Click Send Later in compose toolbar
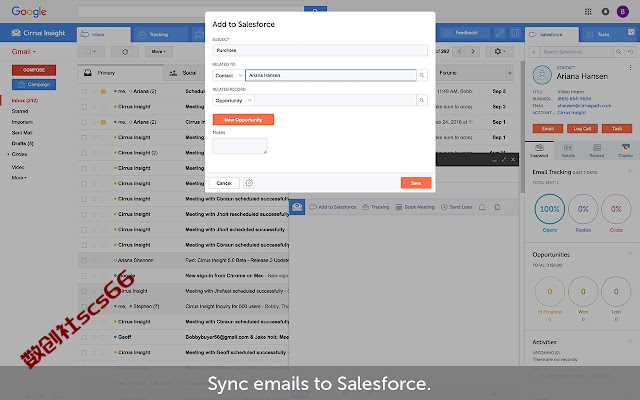The height and width of the screenshot is (400, 640). coord(457,207)
